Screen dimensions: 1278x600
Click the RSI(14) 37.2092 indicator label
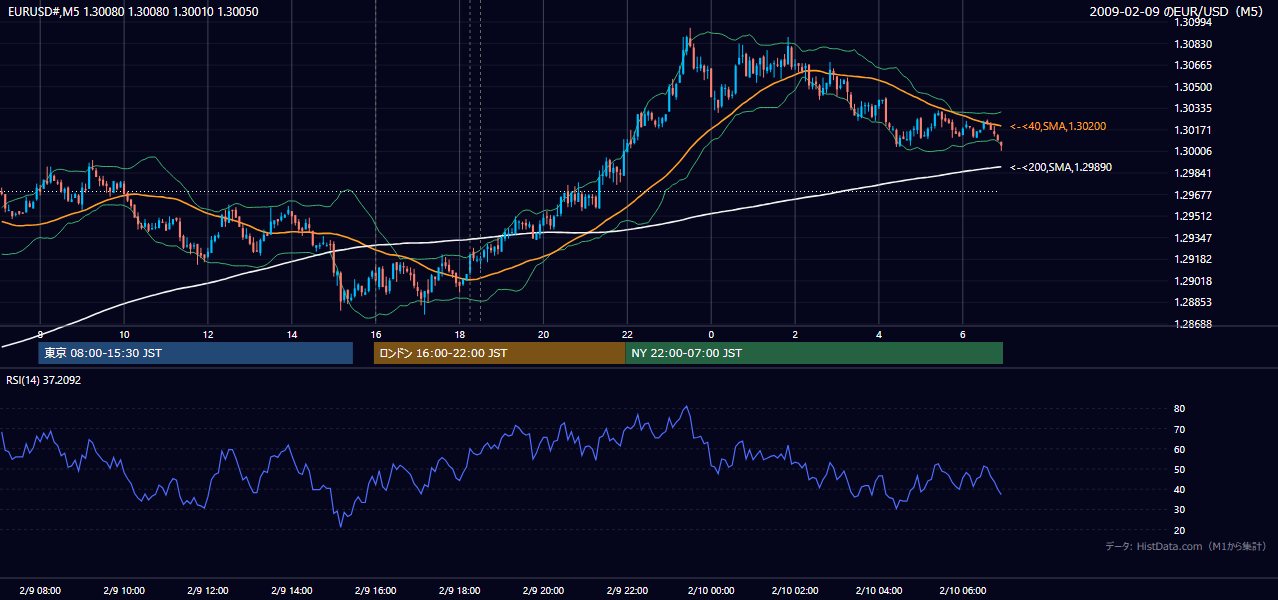point(44,380)
